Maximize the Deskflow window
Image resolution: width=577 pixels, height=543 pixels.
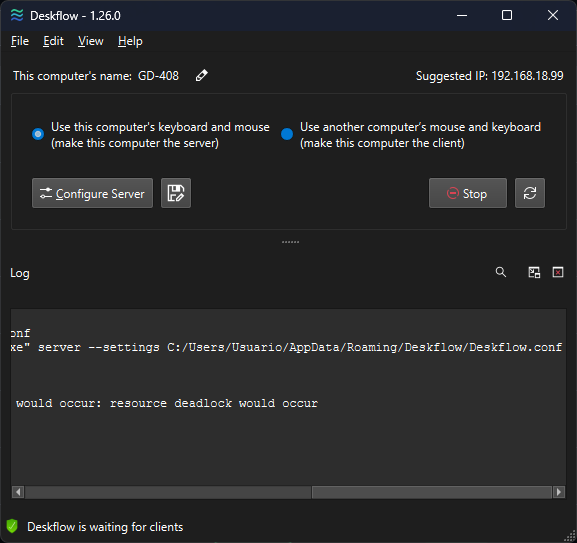[507, 15]
